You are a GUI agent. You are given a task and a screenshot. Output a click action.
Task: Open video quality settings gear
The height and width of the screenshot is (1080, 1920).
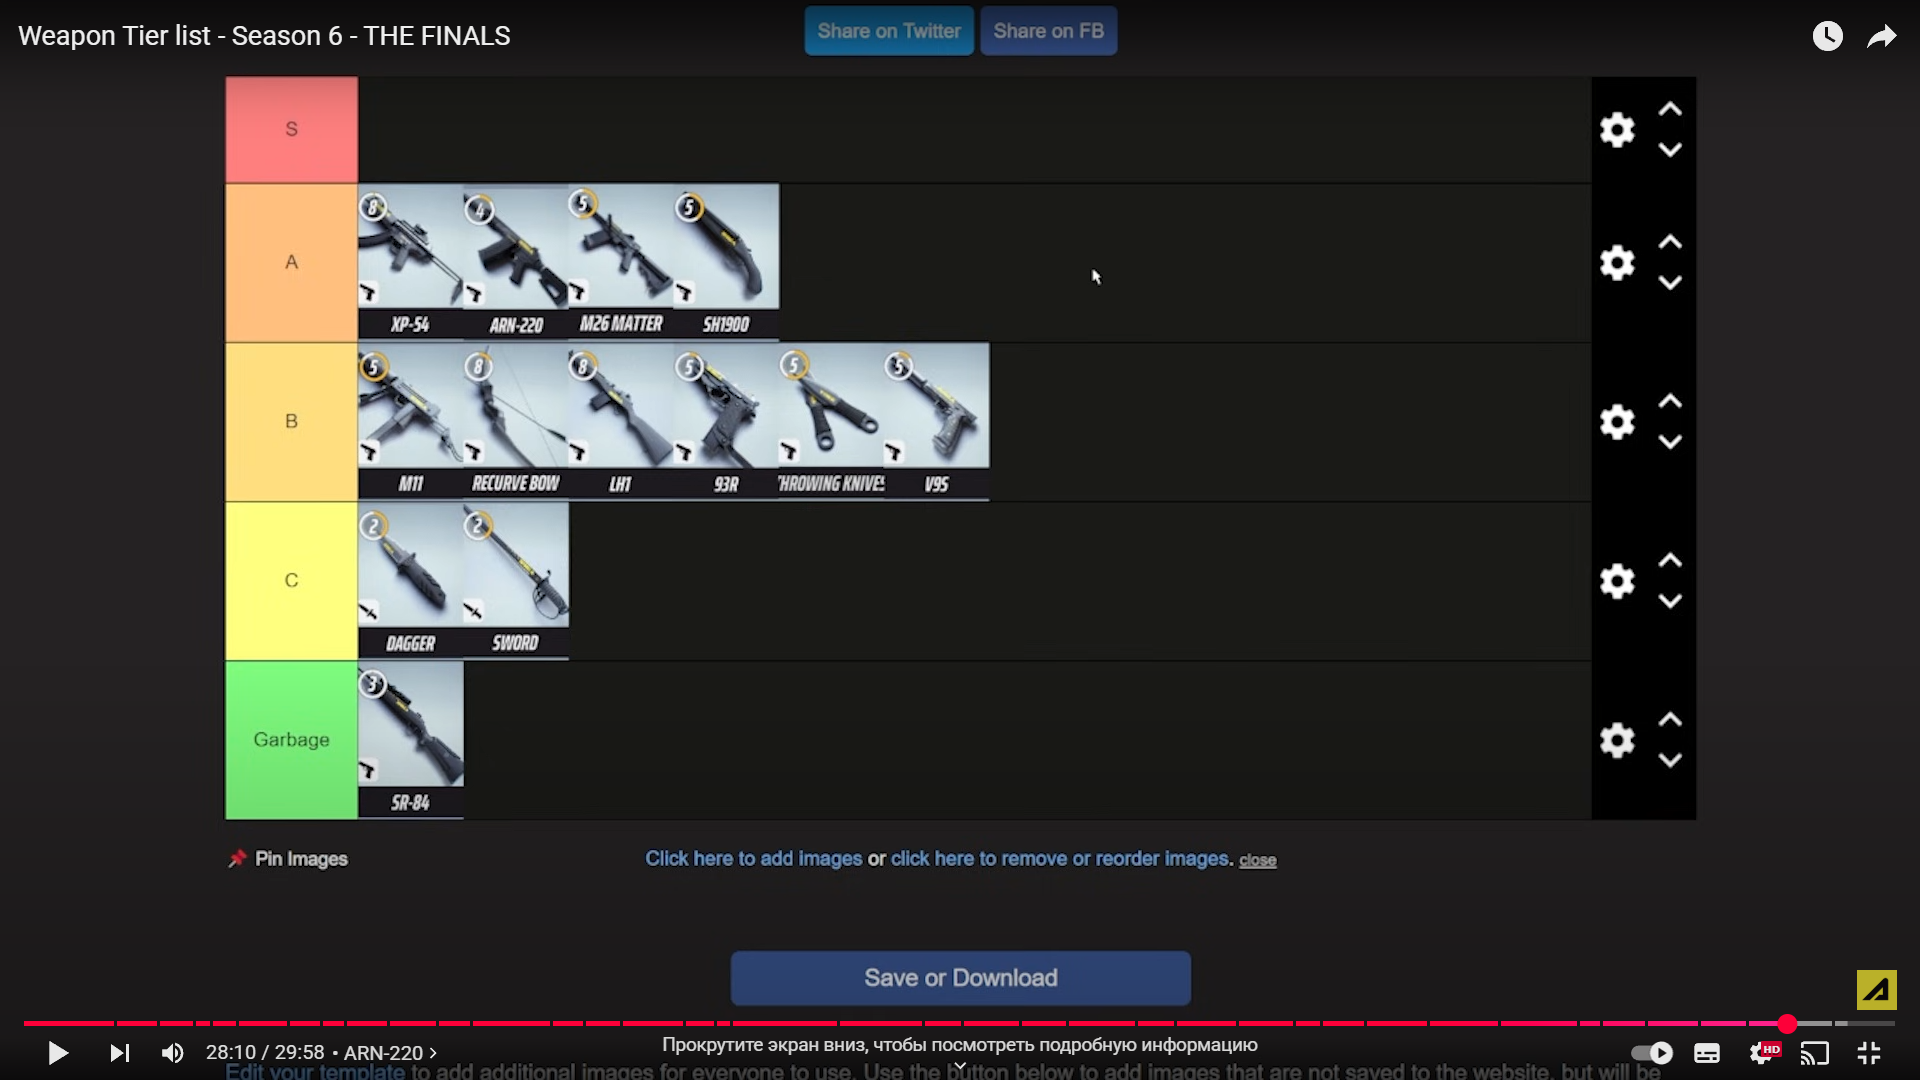[1762, 1053]
